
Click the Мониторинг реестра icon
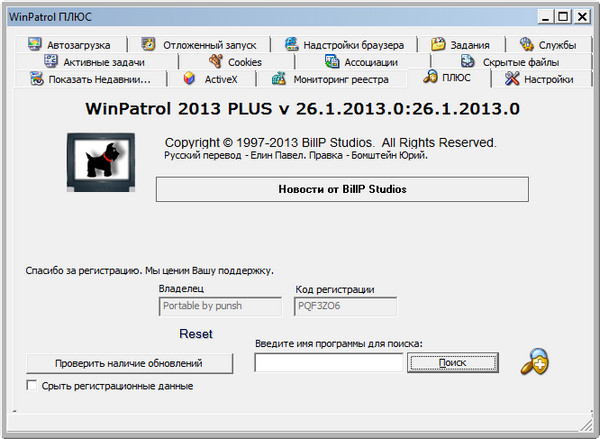pyautogui.click(x=279, y=79)
